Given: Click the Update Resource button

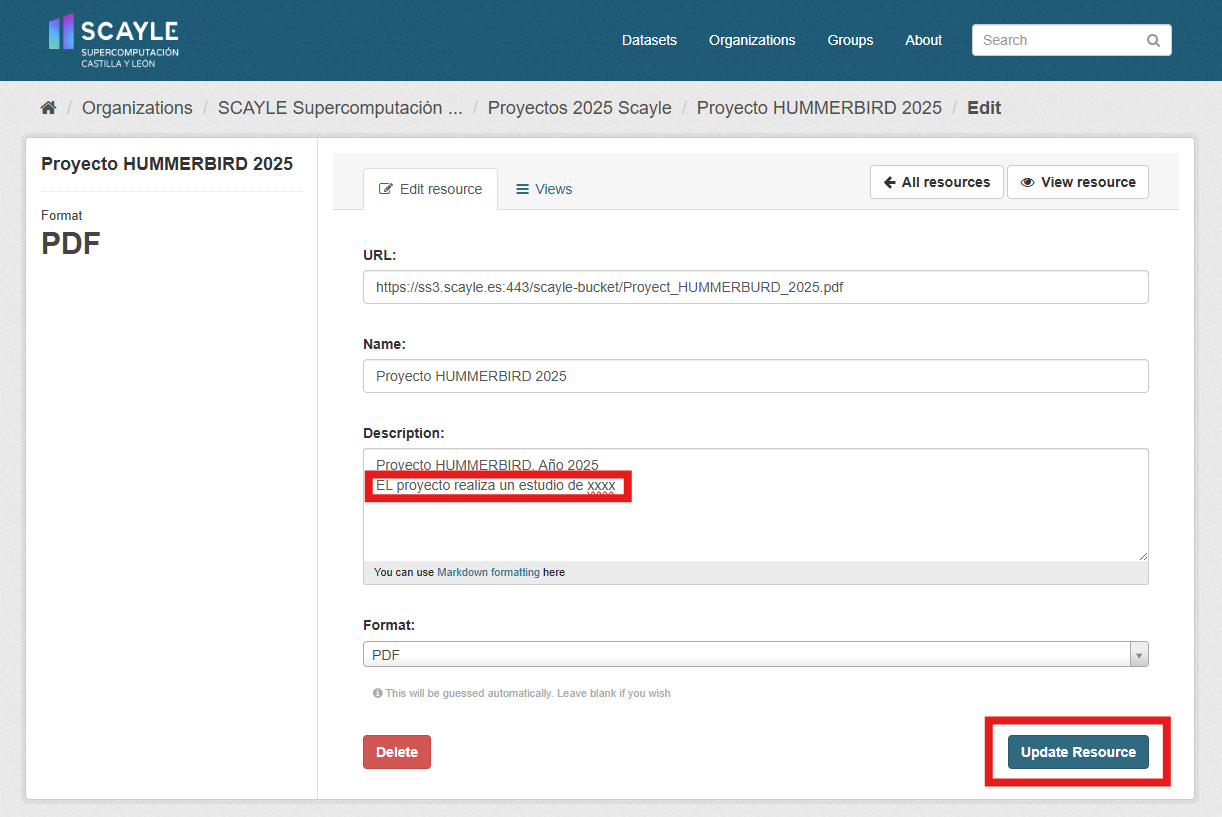Looking at the screenshot, I should pos(1078,752).
